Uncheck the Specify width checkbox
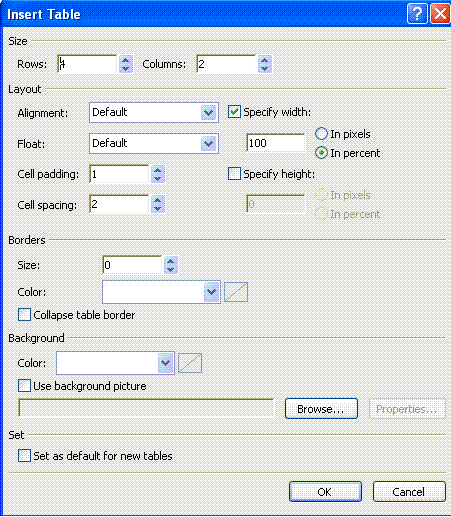Screen dimensions: 451x517 pyautogui.click(x=234, y=112)
